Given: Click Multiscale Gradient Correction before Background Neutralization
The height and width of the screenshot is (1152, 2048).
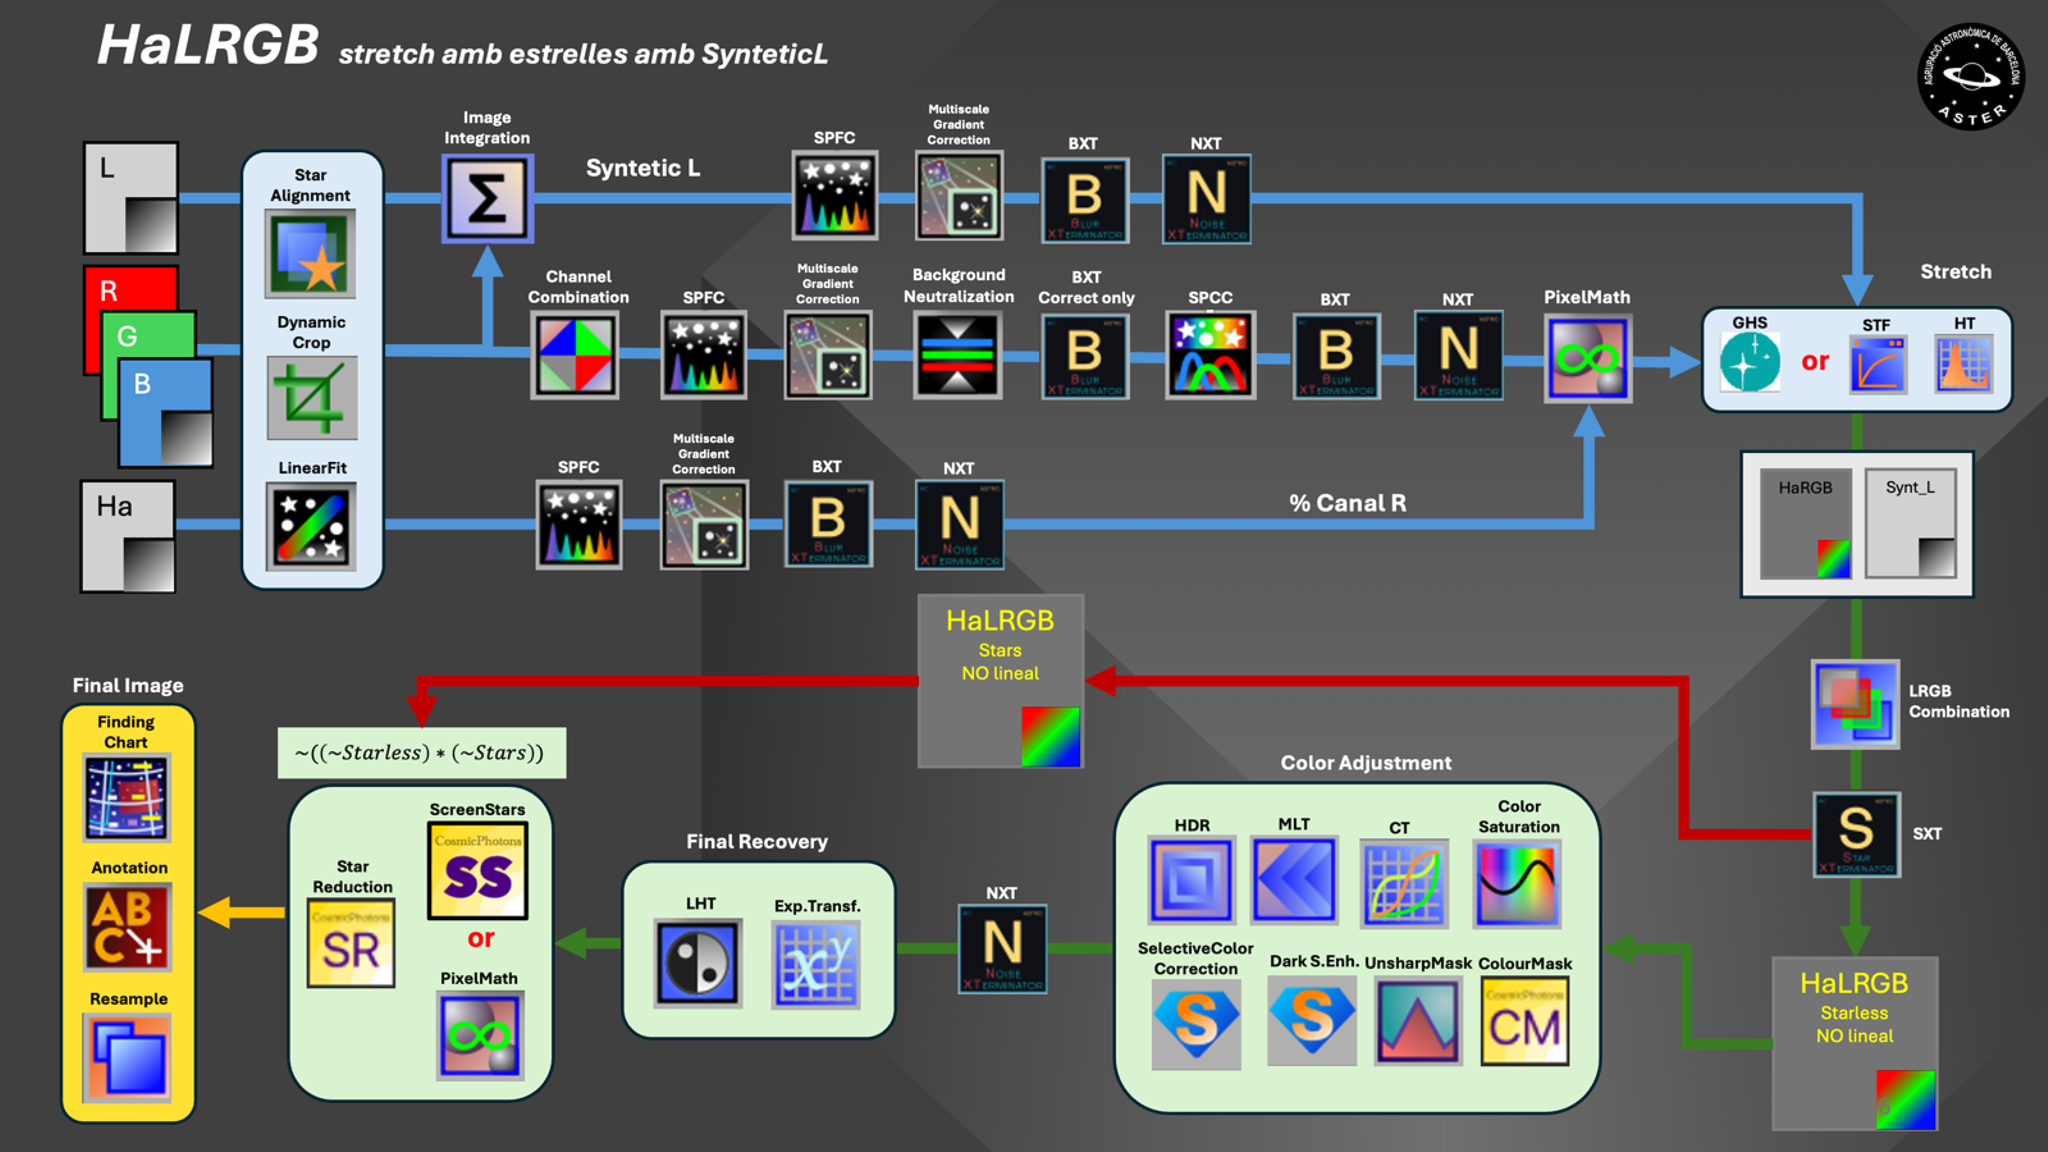Looking at the screenshot, I should (x=828, y=355).
